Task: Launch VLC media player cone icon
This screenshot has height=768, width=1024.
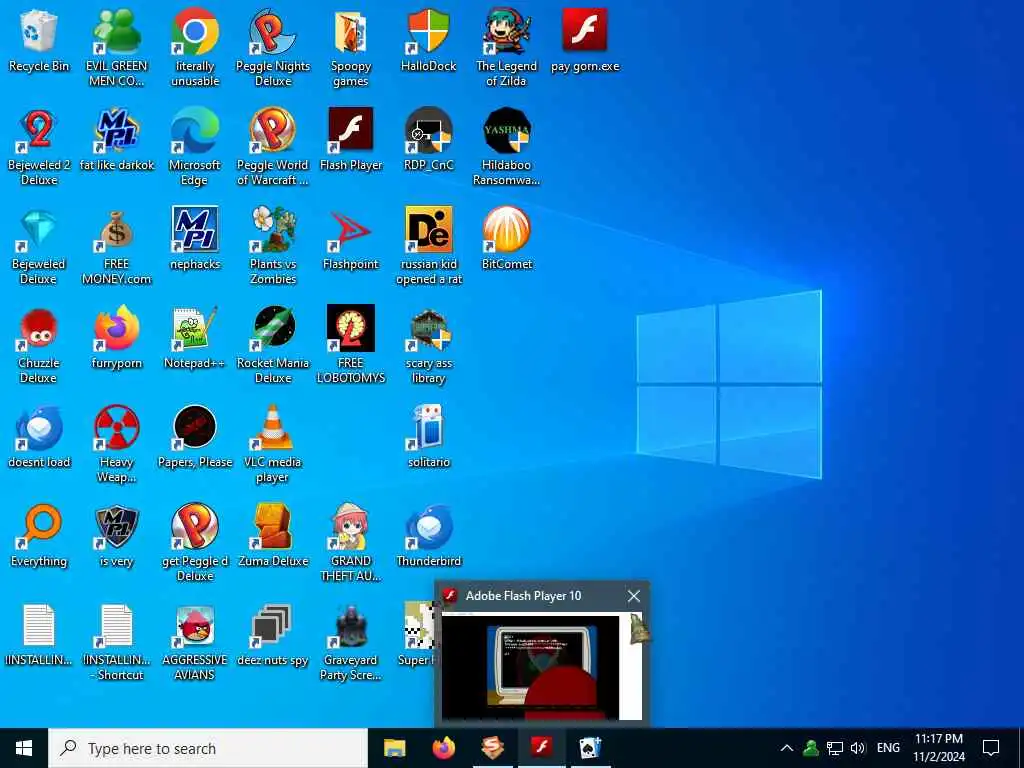Action: pyautogui.click(x=273, y=445)
